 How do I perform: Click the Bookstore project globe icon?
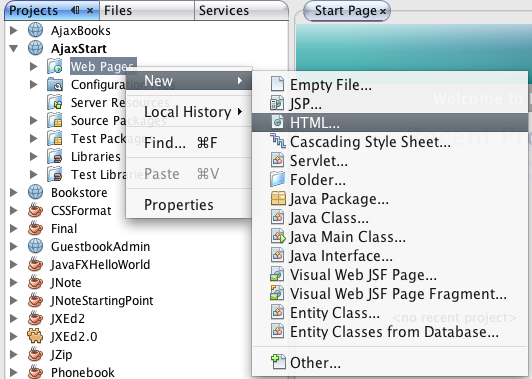pyautogui.click(x=35, y=192)
